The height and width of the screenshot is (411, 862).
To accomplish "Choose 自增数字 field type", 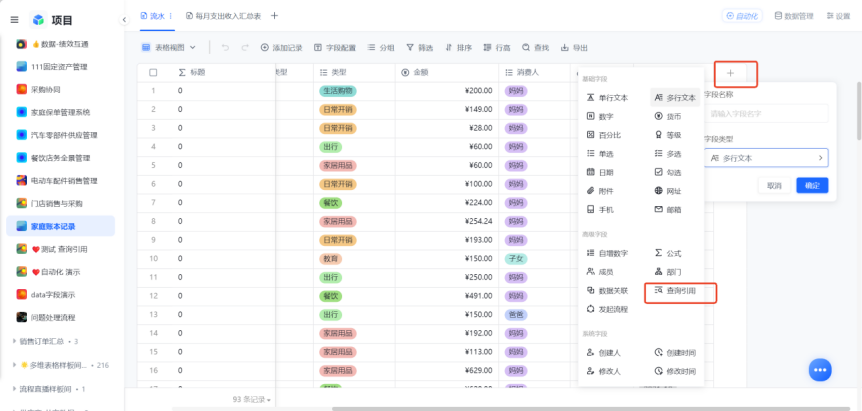I will coord(607,253).
